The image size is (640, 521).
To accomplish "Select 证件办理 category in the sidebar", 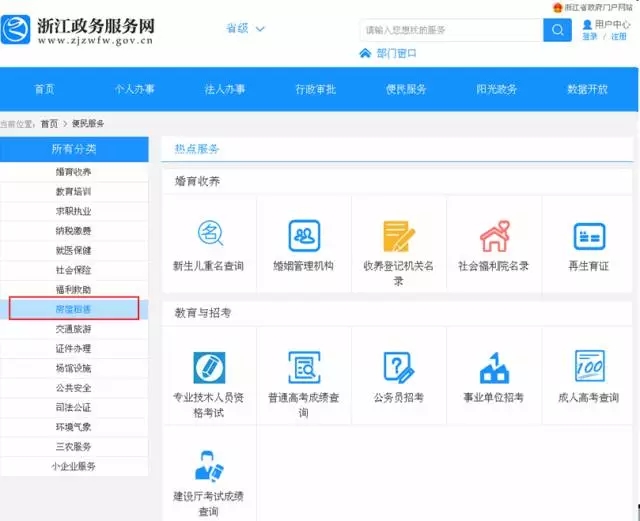I will point(73,348).
